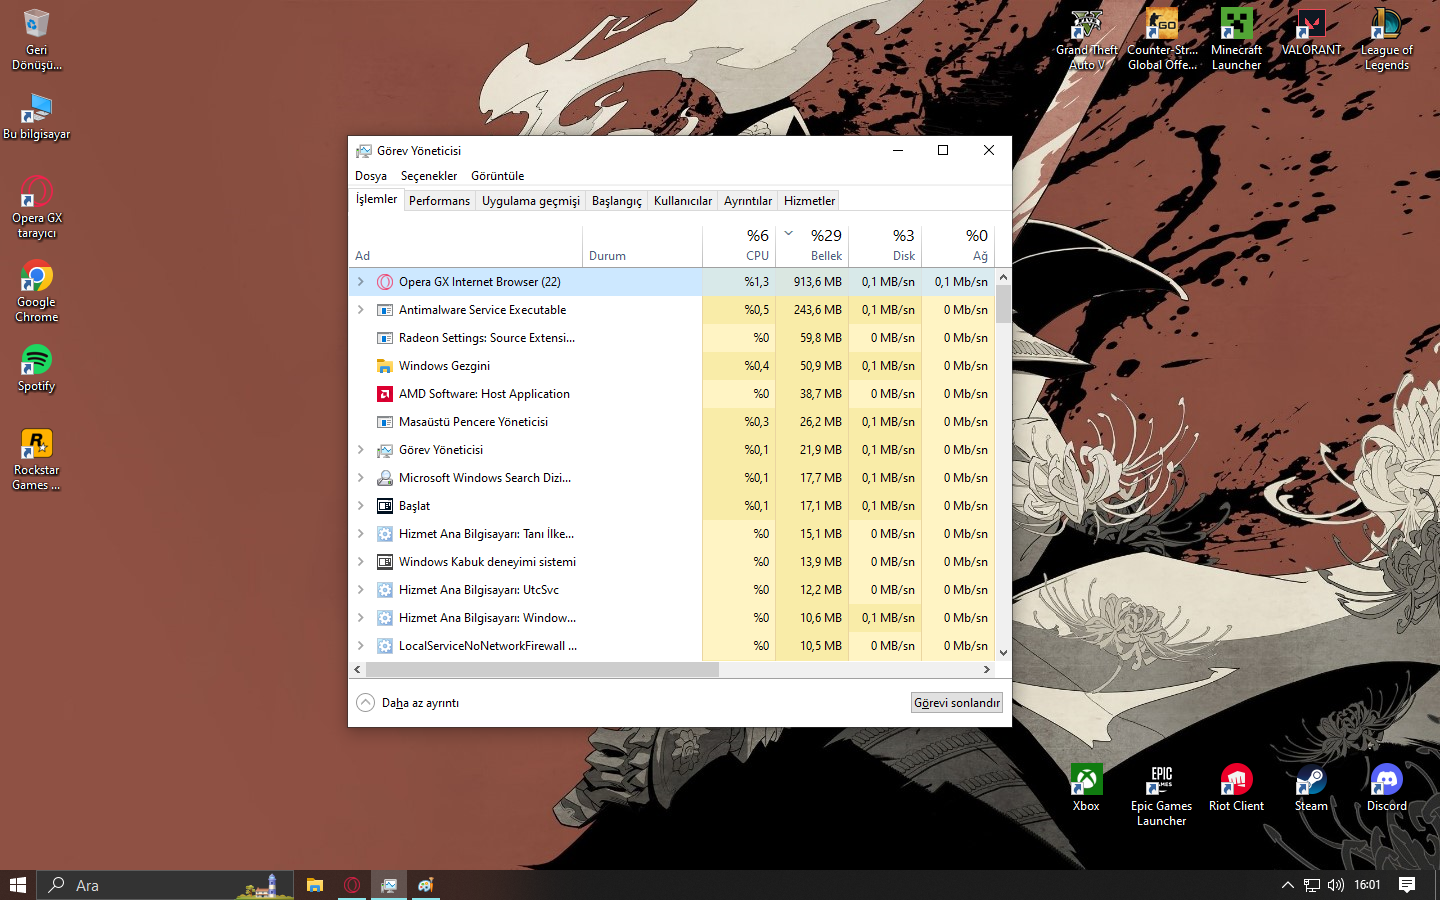Open network status in system tray
The height and width of the screenshot is (900, 1440).
1311,885
